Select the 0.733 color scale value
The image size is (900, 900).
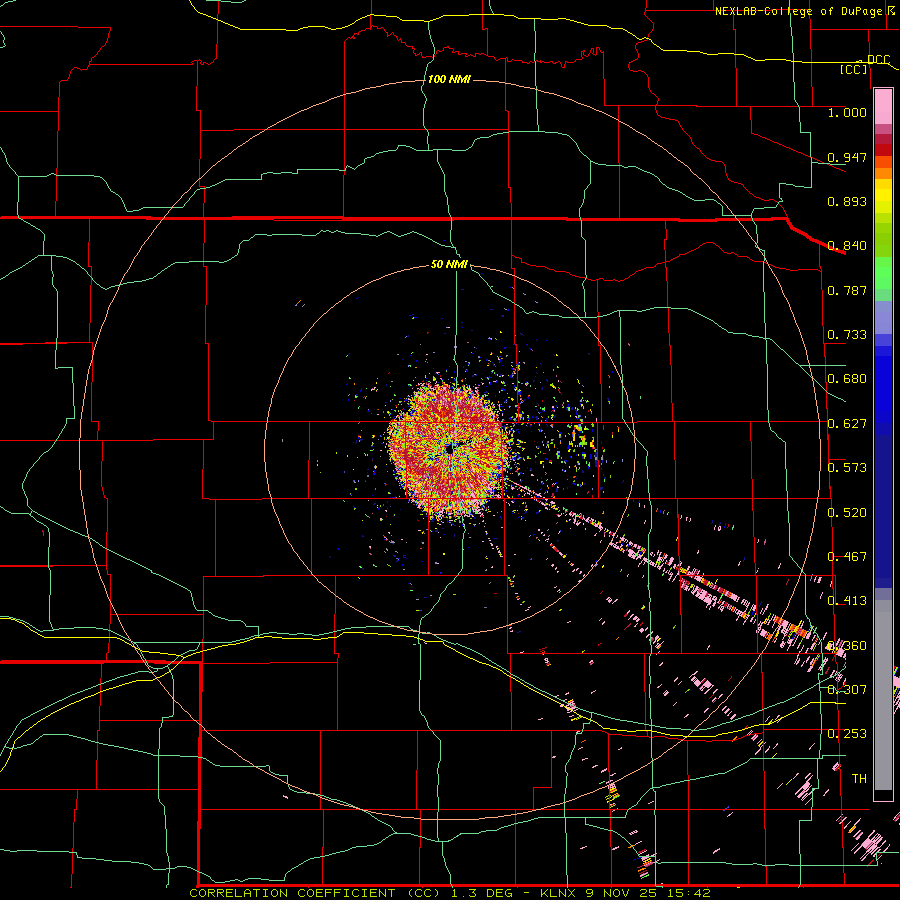click(x=847, y=335)
